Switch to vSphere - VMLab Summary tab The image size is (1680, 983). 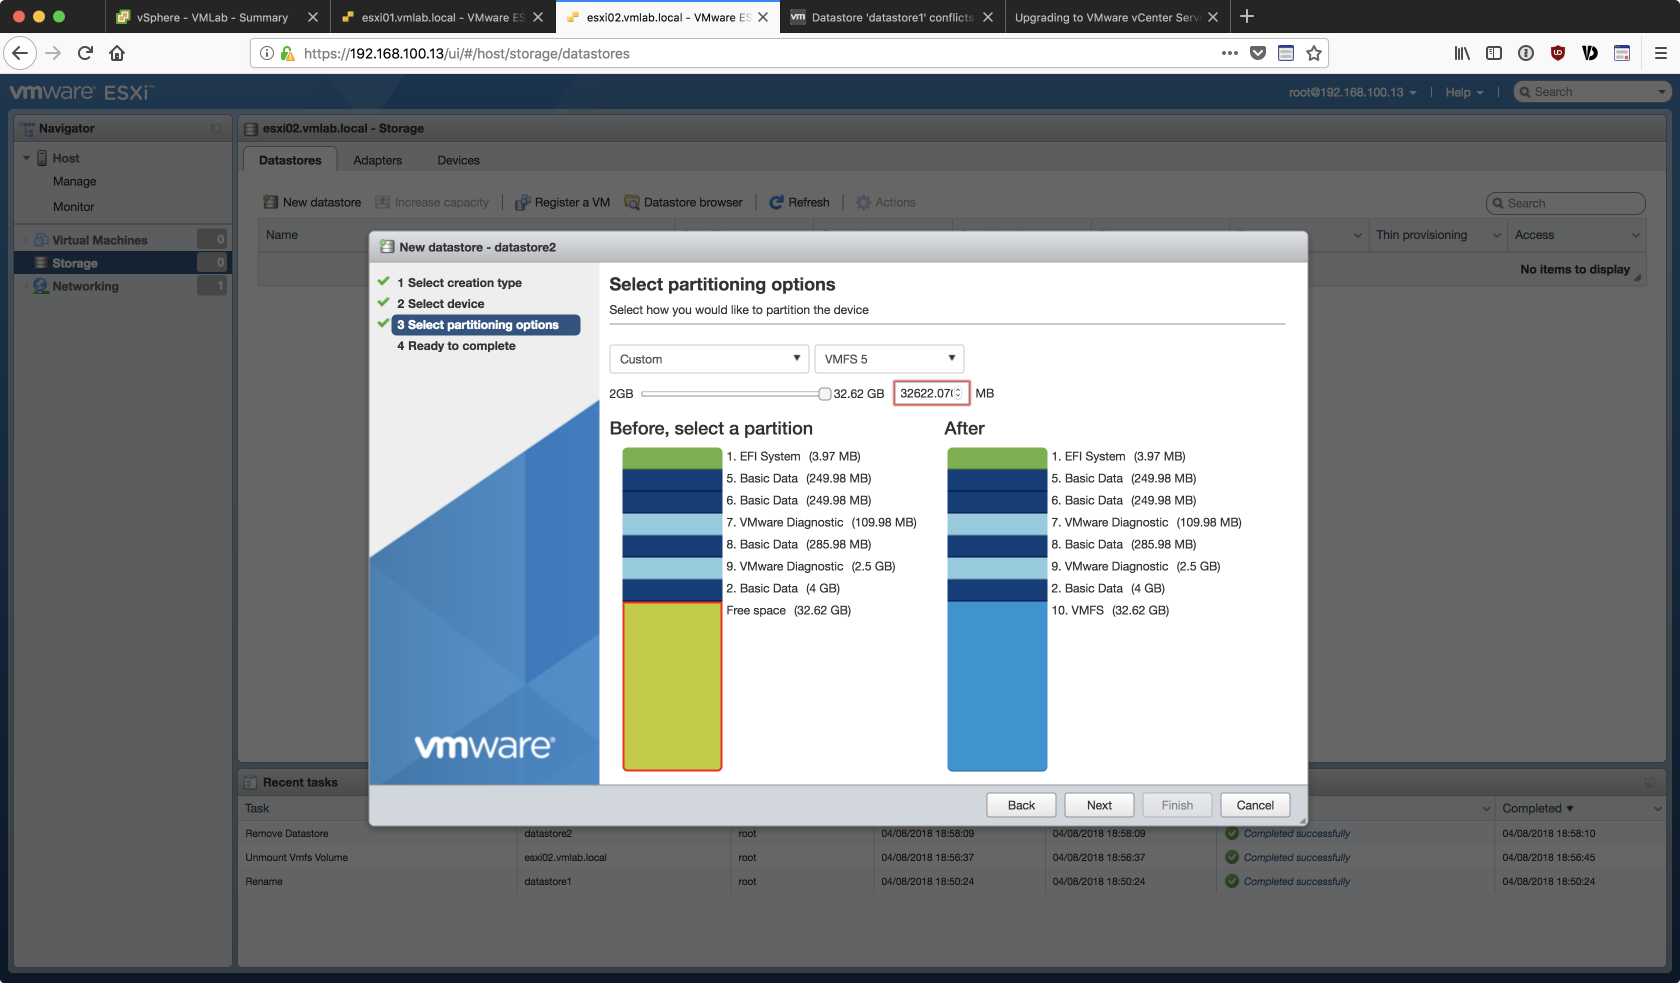212,17
